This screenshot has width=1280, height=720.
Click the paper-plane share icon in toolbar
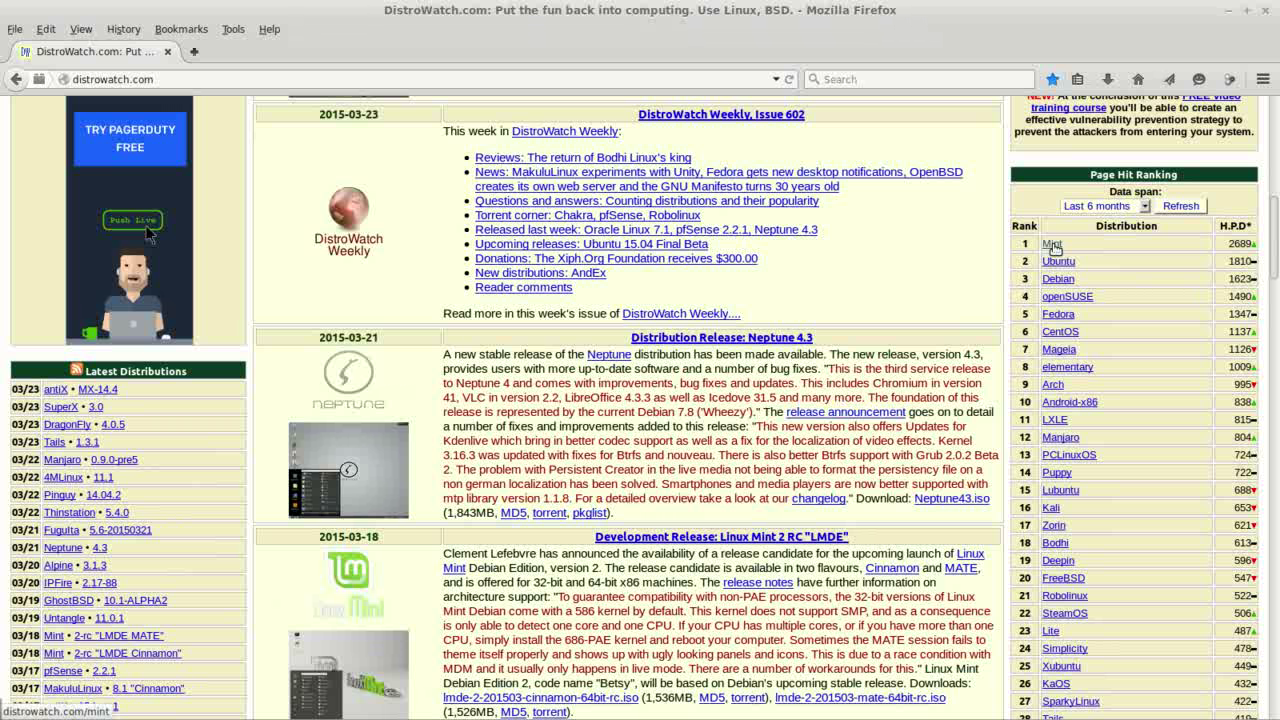click(x=1169, y=79)
